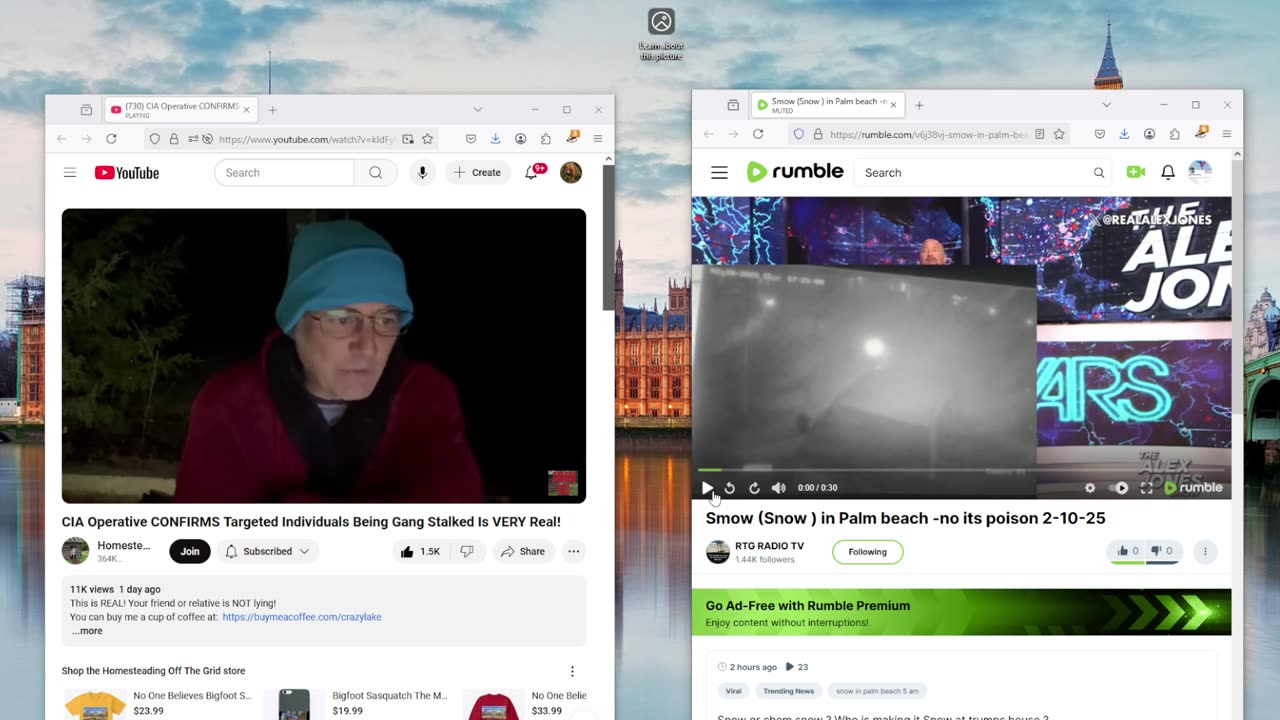Click the YouTube Create button
This screenshot has height=720, width=1280.
478,172
